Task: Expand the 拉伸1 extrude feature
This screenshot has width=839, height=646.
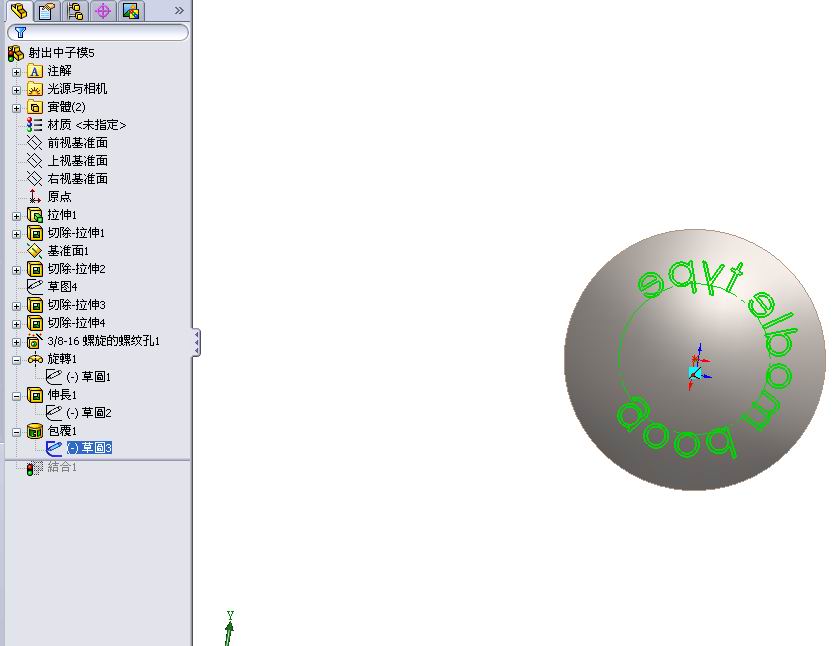Action: point(16,216)
